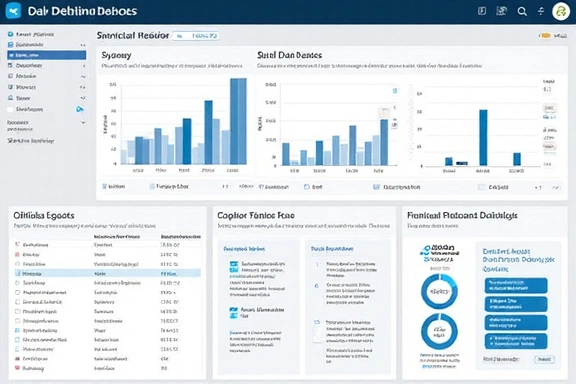Image resolution: width=576 pixels, height=384 pixels.
Task: Toggle the white circle on the last sidebar item
Action: (x=10, y=110)
